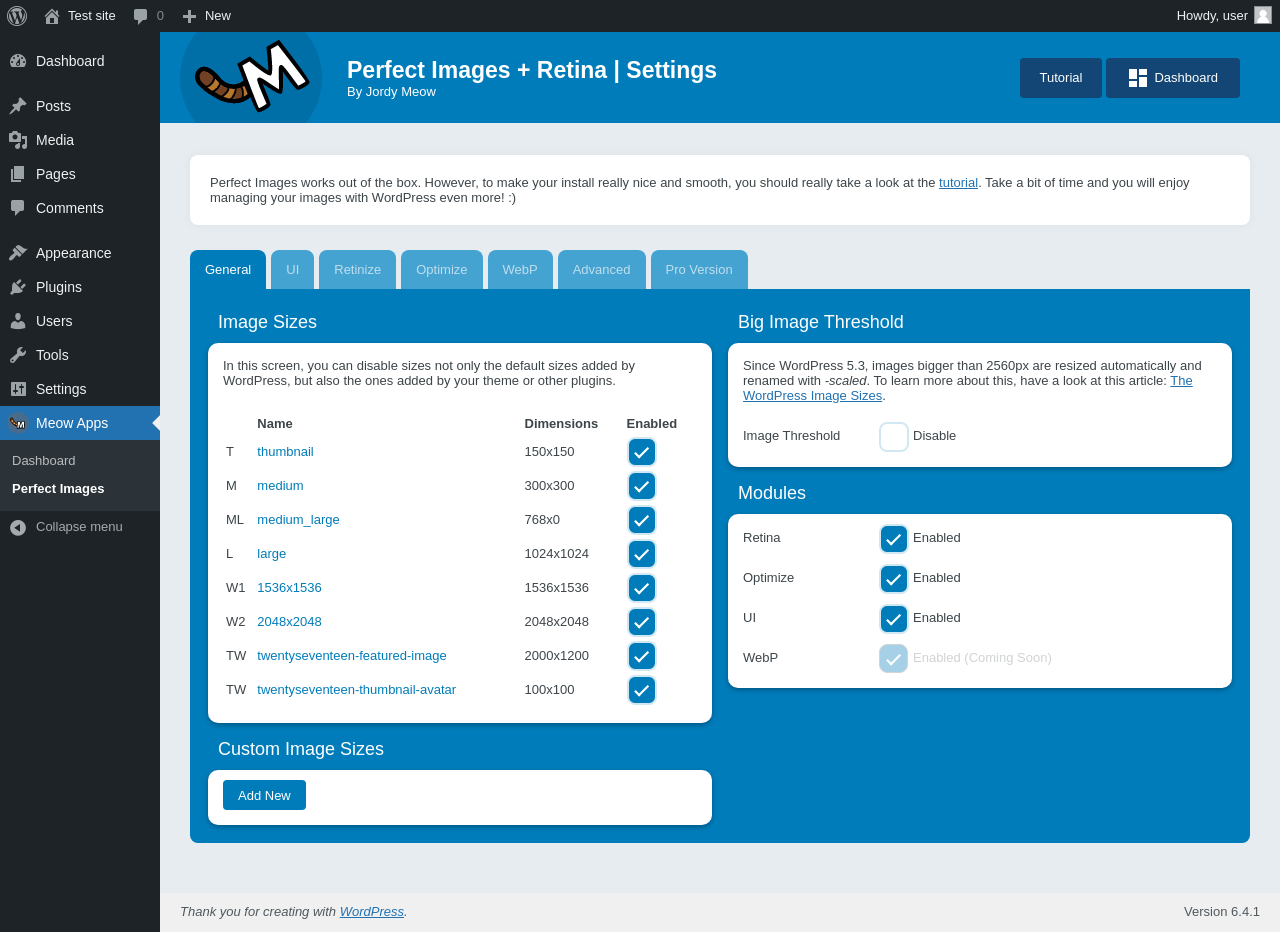Disable the twentyseventeen-thumbnail-avatar size
Image resolution: width=1280 pixels, height=932 pixels.
[642, 690]
